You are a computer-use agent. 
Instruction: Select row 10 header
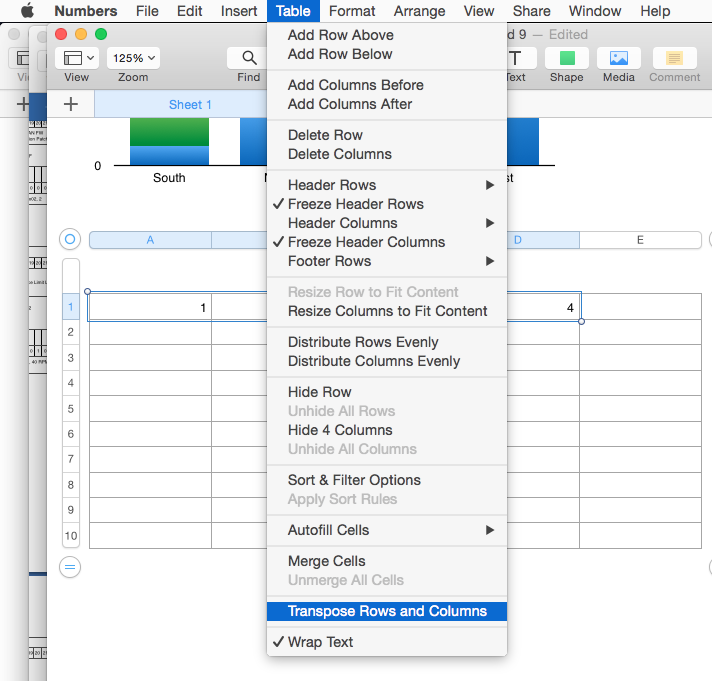point(71,536)
